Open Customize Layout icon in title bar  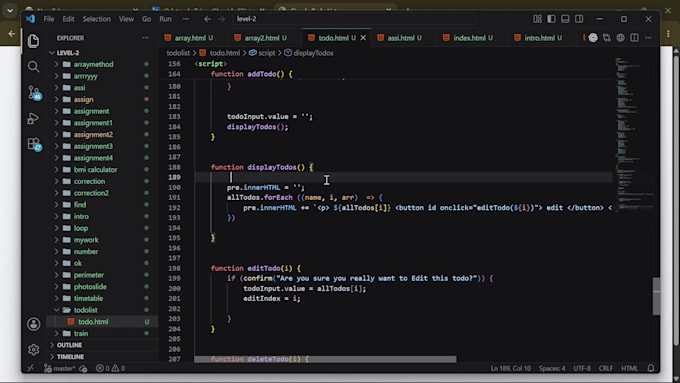(x=537, y=19)
